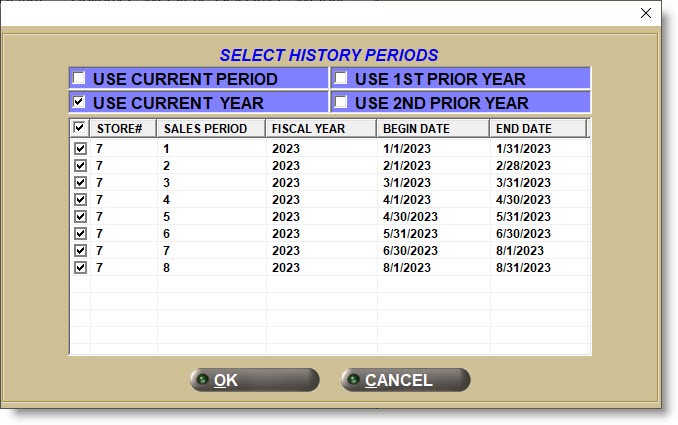678x425 pixels.
Task: Deselect the checkbox for sales period 4
Action: 80,199
